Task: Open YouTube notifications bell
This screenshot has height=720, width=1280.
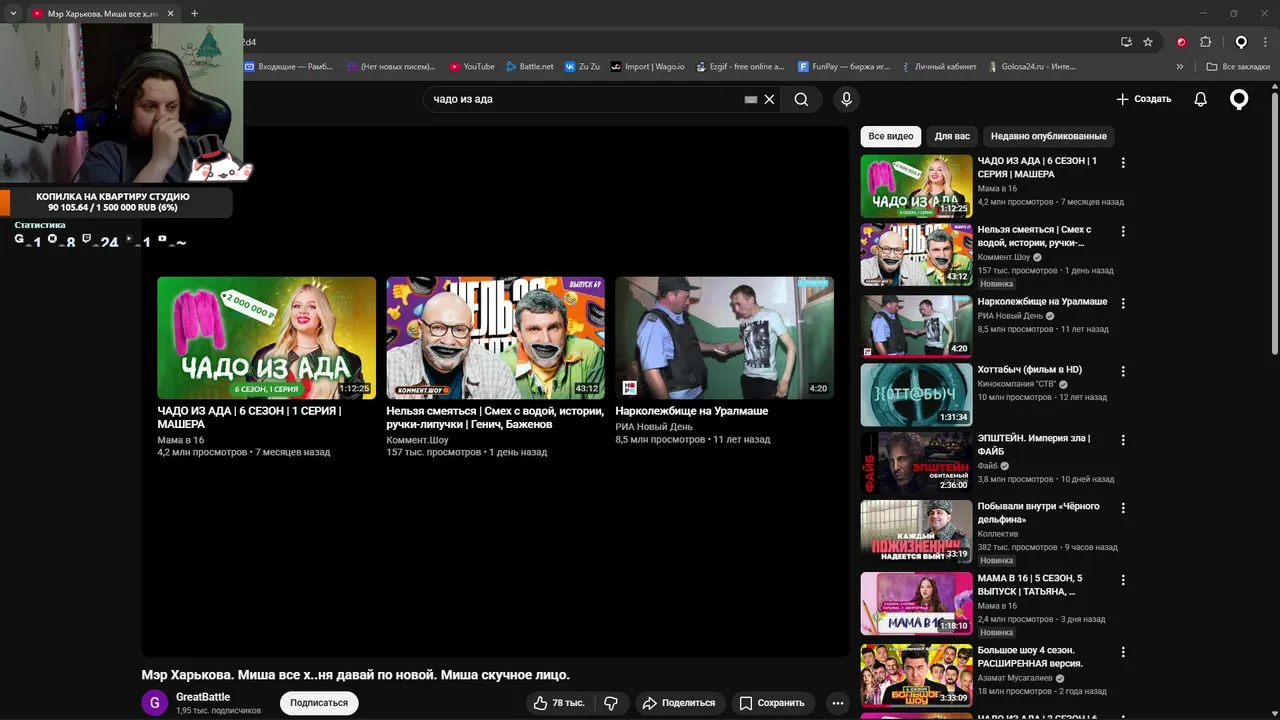Action: point(1200,99)
